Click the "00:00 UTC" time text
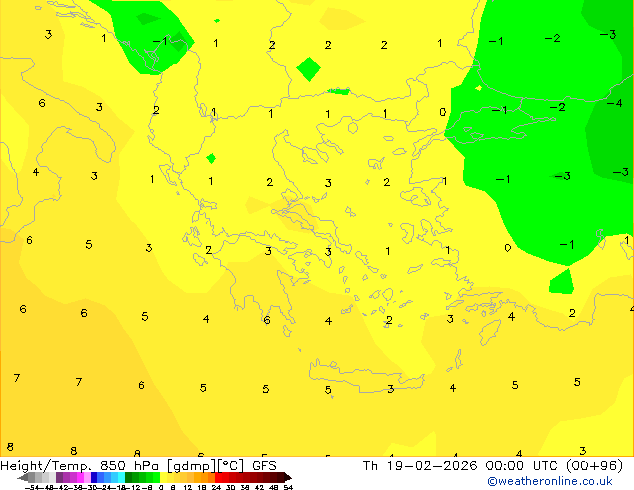The height and width of the screenshot is (490, 634). [x=522, y=465]
